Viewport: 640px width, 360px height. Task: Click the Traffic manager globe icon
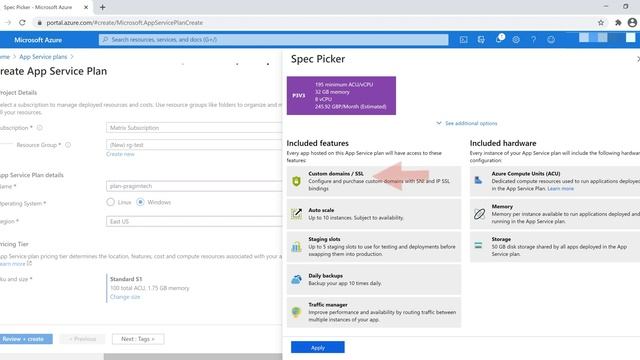(x=296, y=312)
